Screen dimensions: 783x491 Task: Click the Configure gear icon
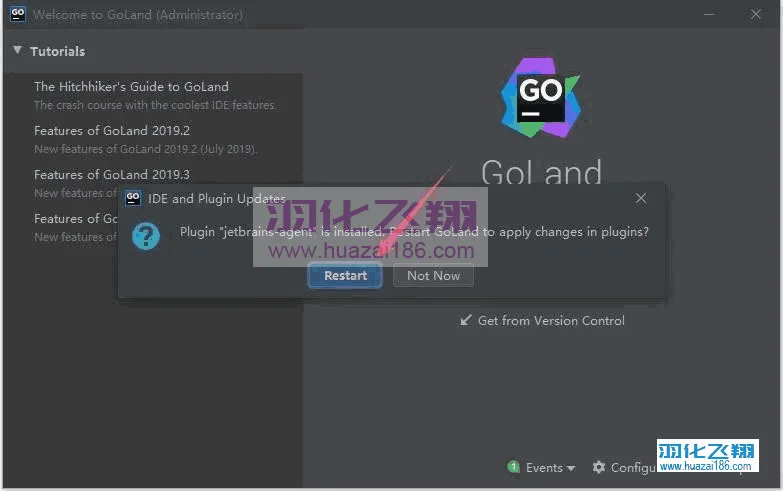(599, 468)
